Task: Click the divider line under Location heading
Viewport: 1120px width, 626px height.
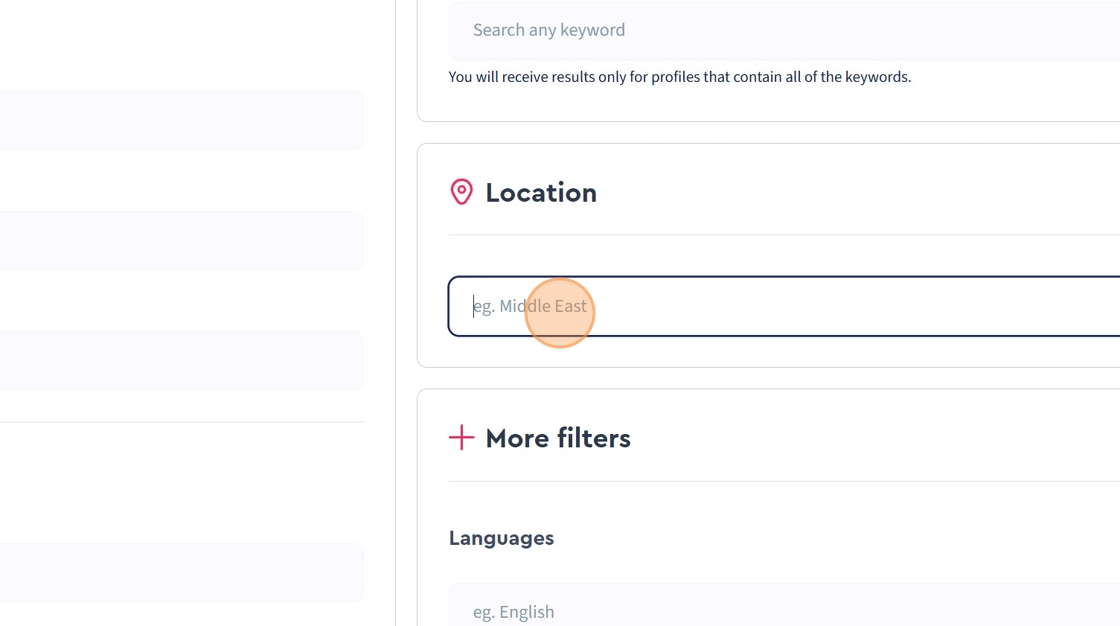Action: (x=780, y=235)
